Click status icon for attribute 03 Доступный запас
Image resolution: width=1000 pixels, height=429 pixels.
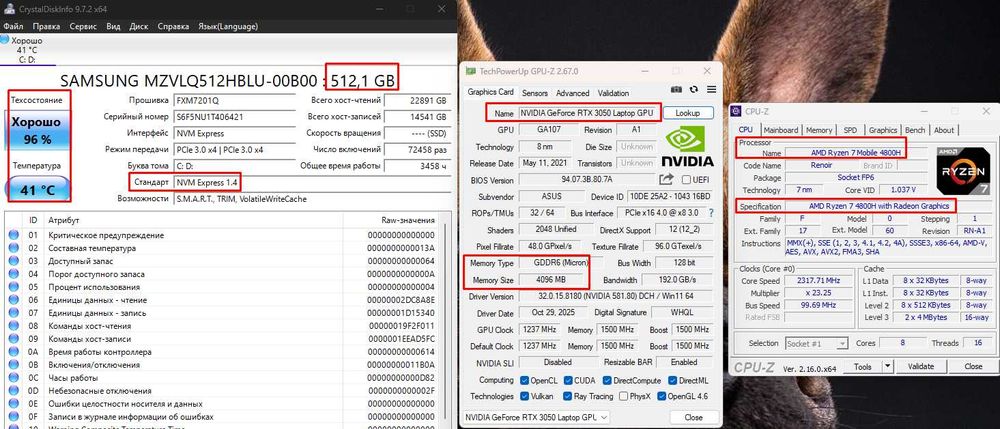[13, 261]
